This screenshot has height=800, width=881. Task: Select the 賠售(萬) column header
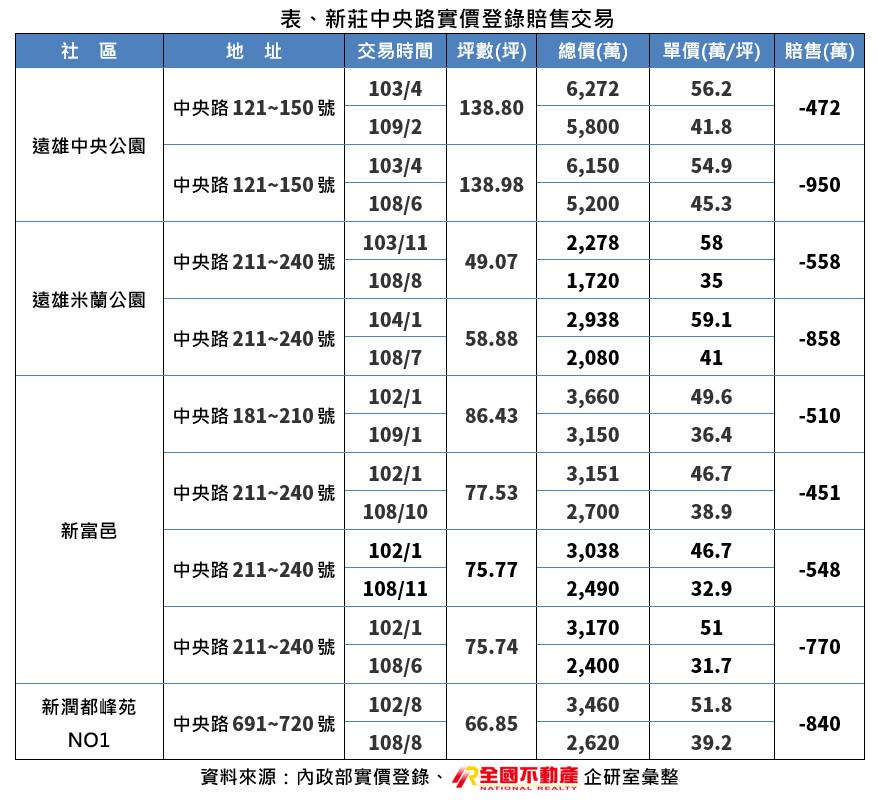pyautogui.click(x=819, y=51)
